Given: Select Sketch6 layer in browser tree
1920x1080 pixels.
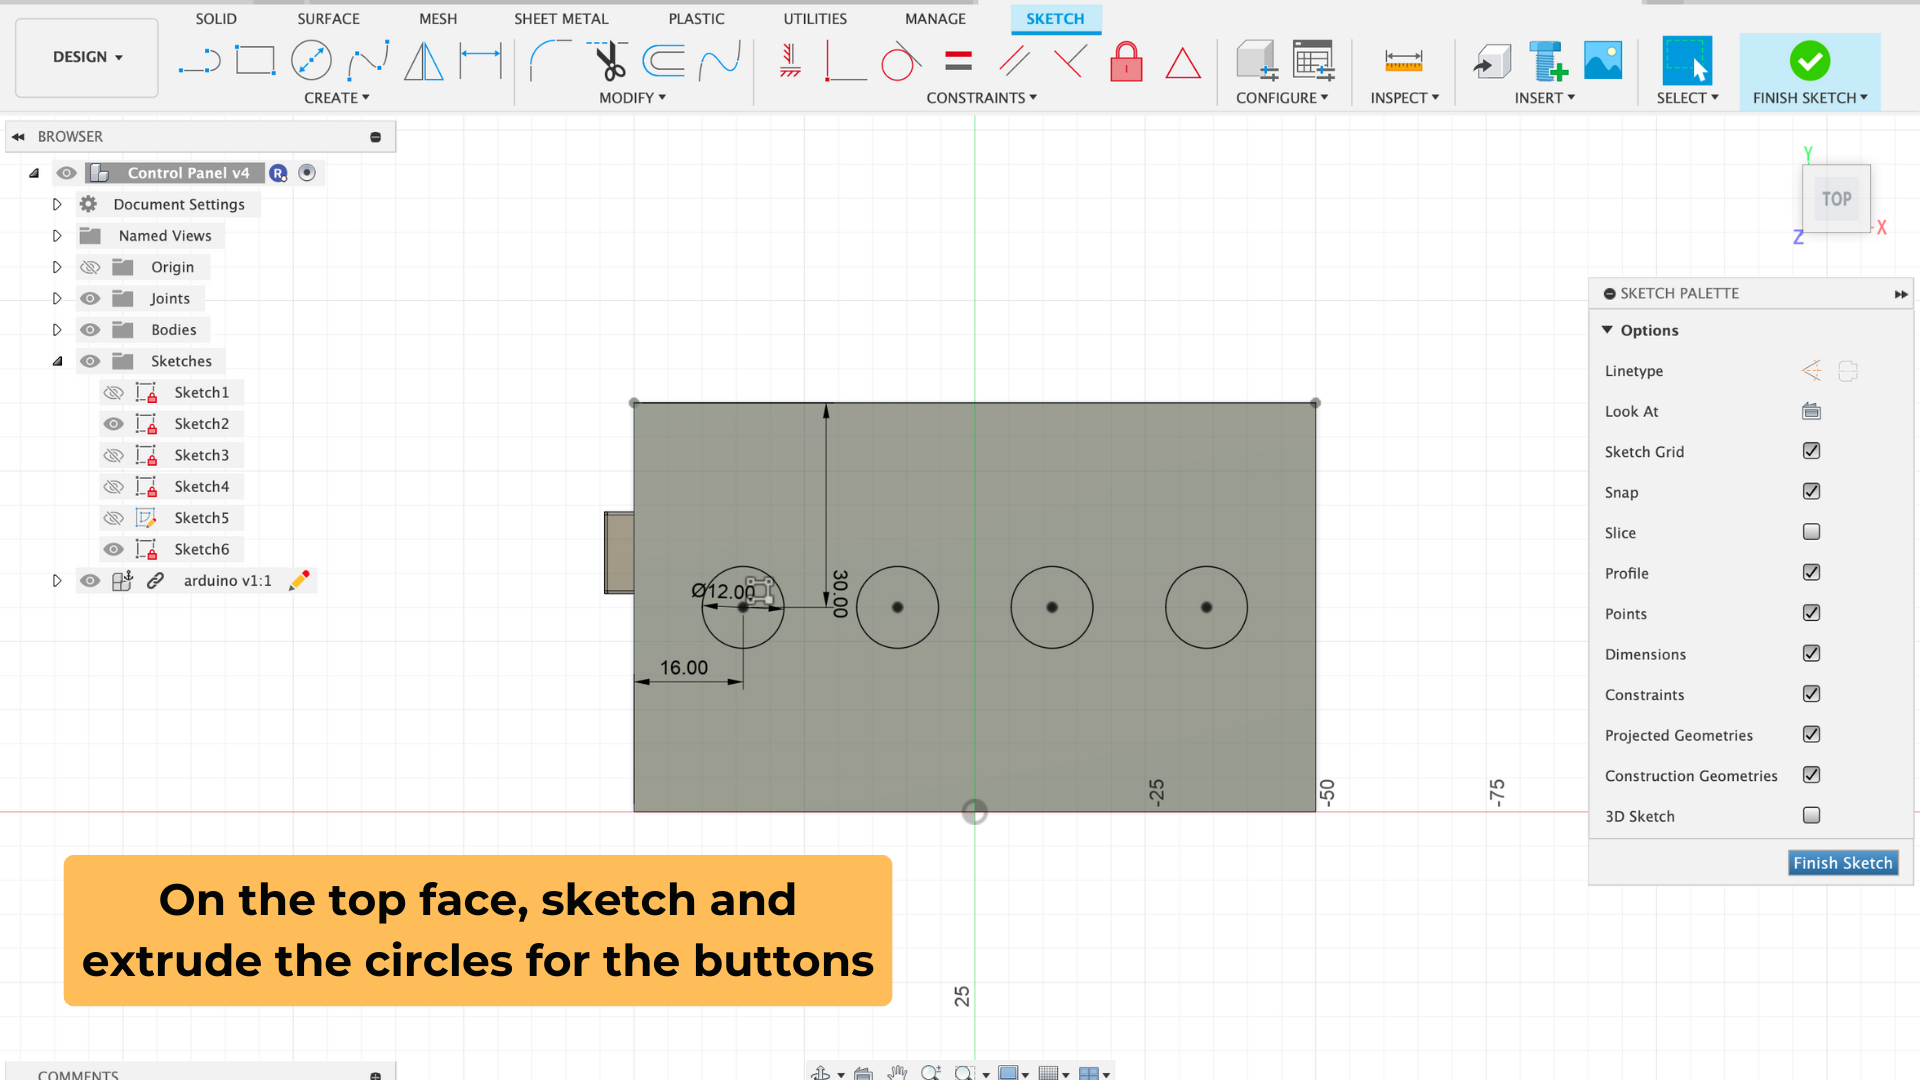Looking at the screenshot, I should (202, 549).
